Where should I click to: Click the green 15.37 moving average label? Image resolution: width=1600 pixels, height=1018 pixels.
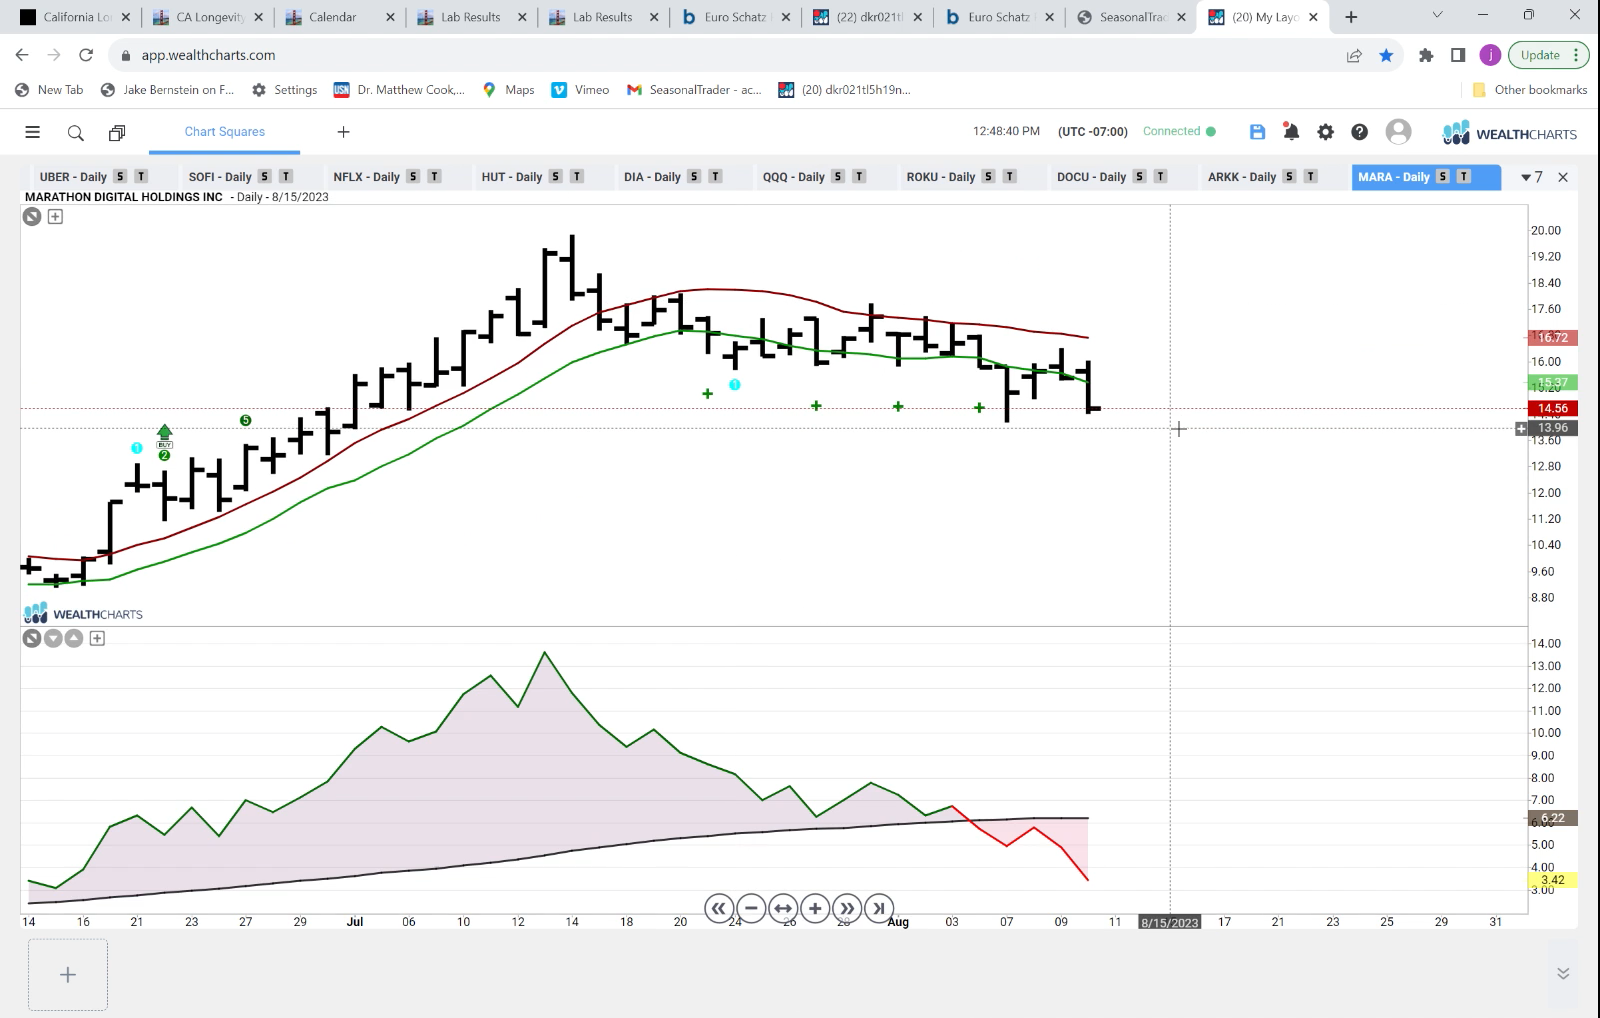point(1553,382)
